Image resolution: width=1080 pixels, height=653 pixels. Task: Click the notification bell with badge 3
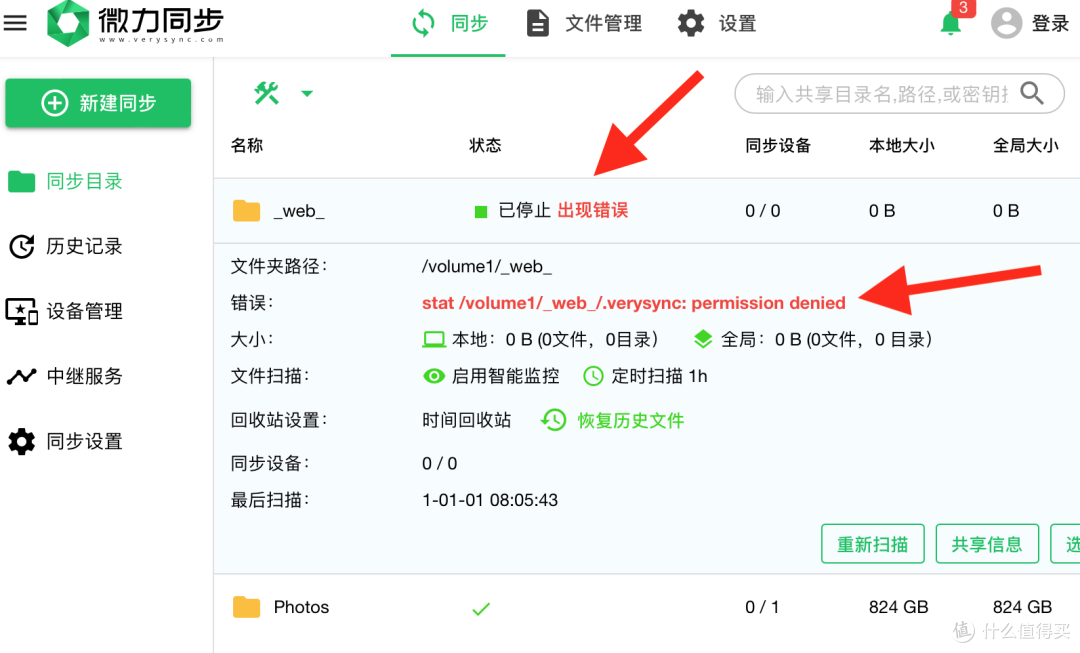pyautogui.click(x=951, y=23)
